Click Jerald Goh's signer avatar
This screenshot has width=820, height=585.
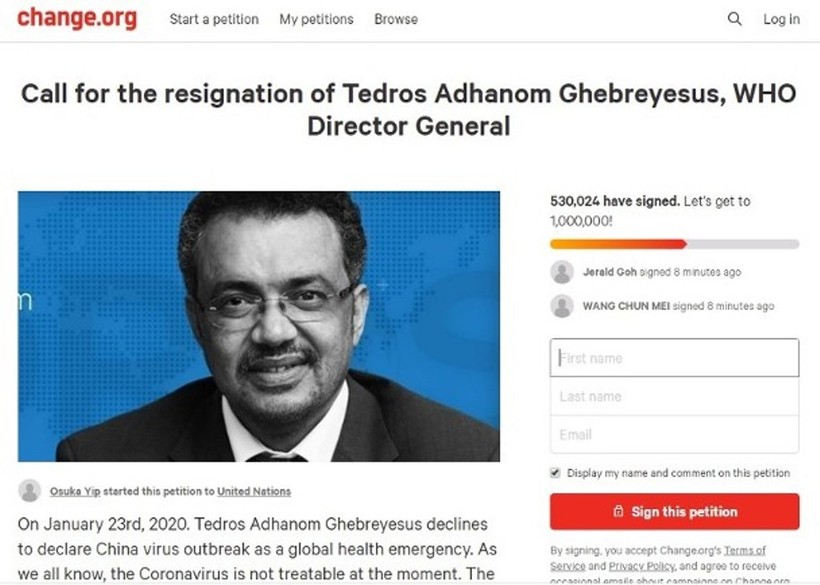[x=561, y=271]
